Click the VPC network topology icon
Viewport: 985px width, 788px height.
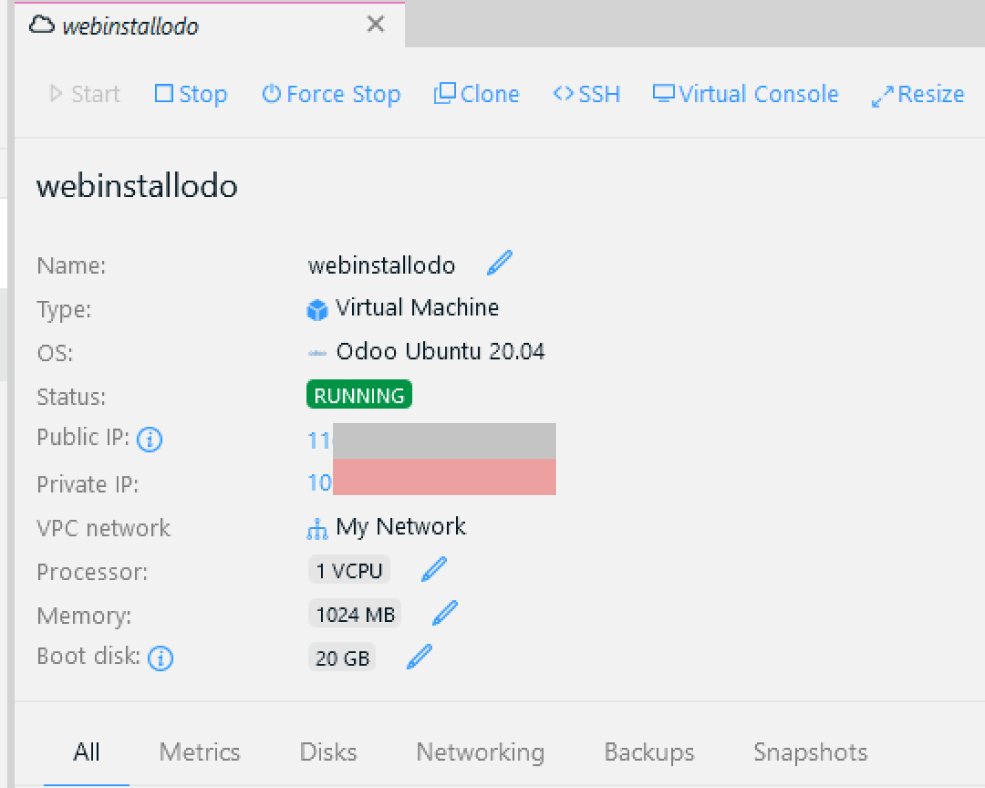316,527
